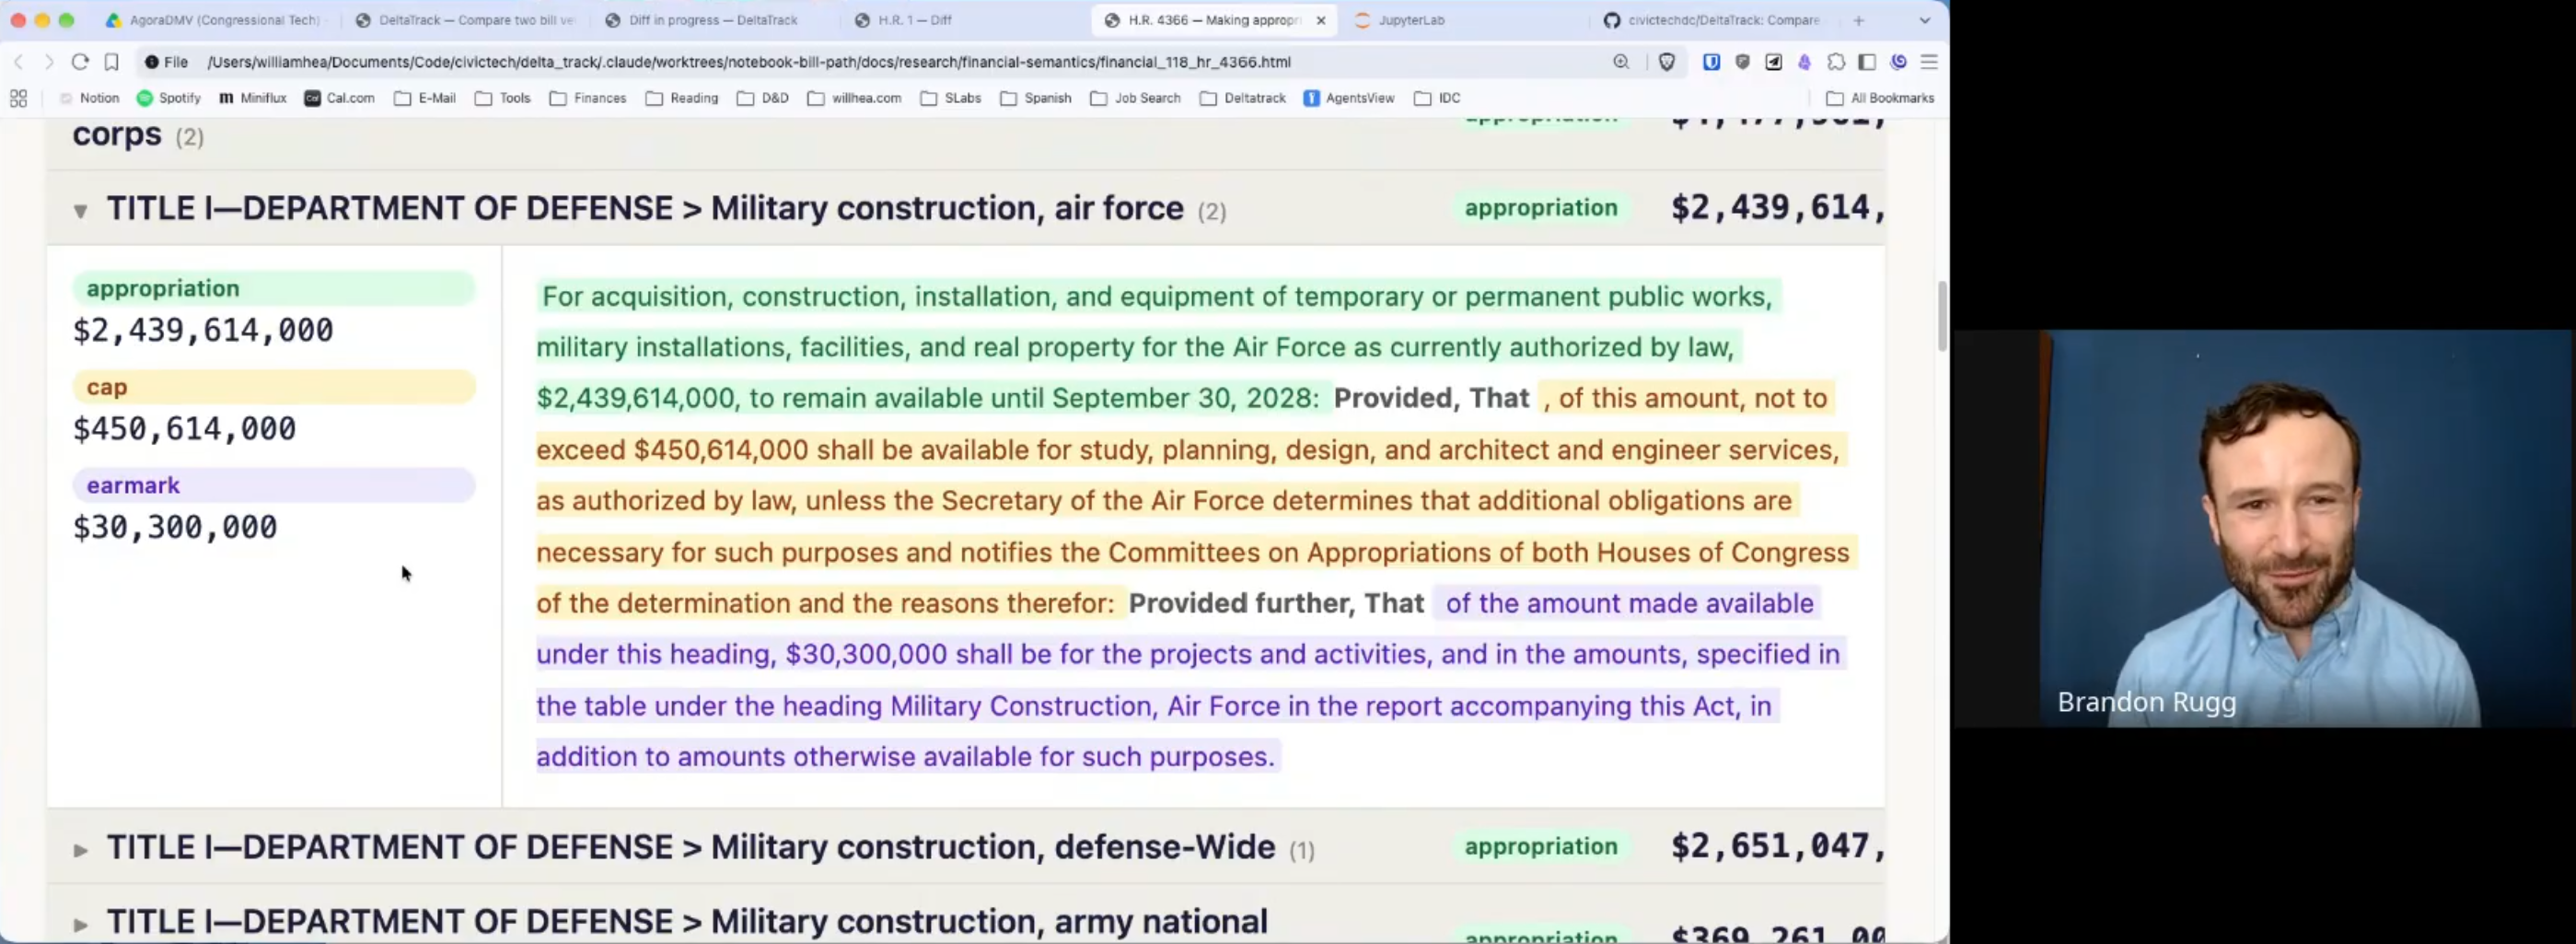Open the Deltatrack bookmarks folder
The height and width of the screenshot is (944, 2576).
click(x=1243, y=98)
